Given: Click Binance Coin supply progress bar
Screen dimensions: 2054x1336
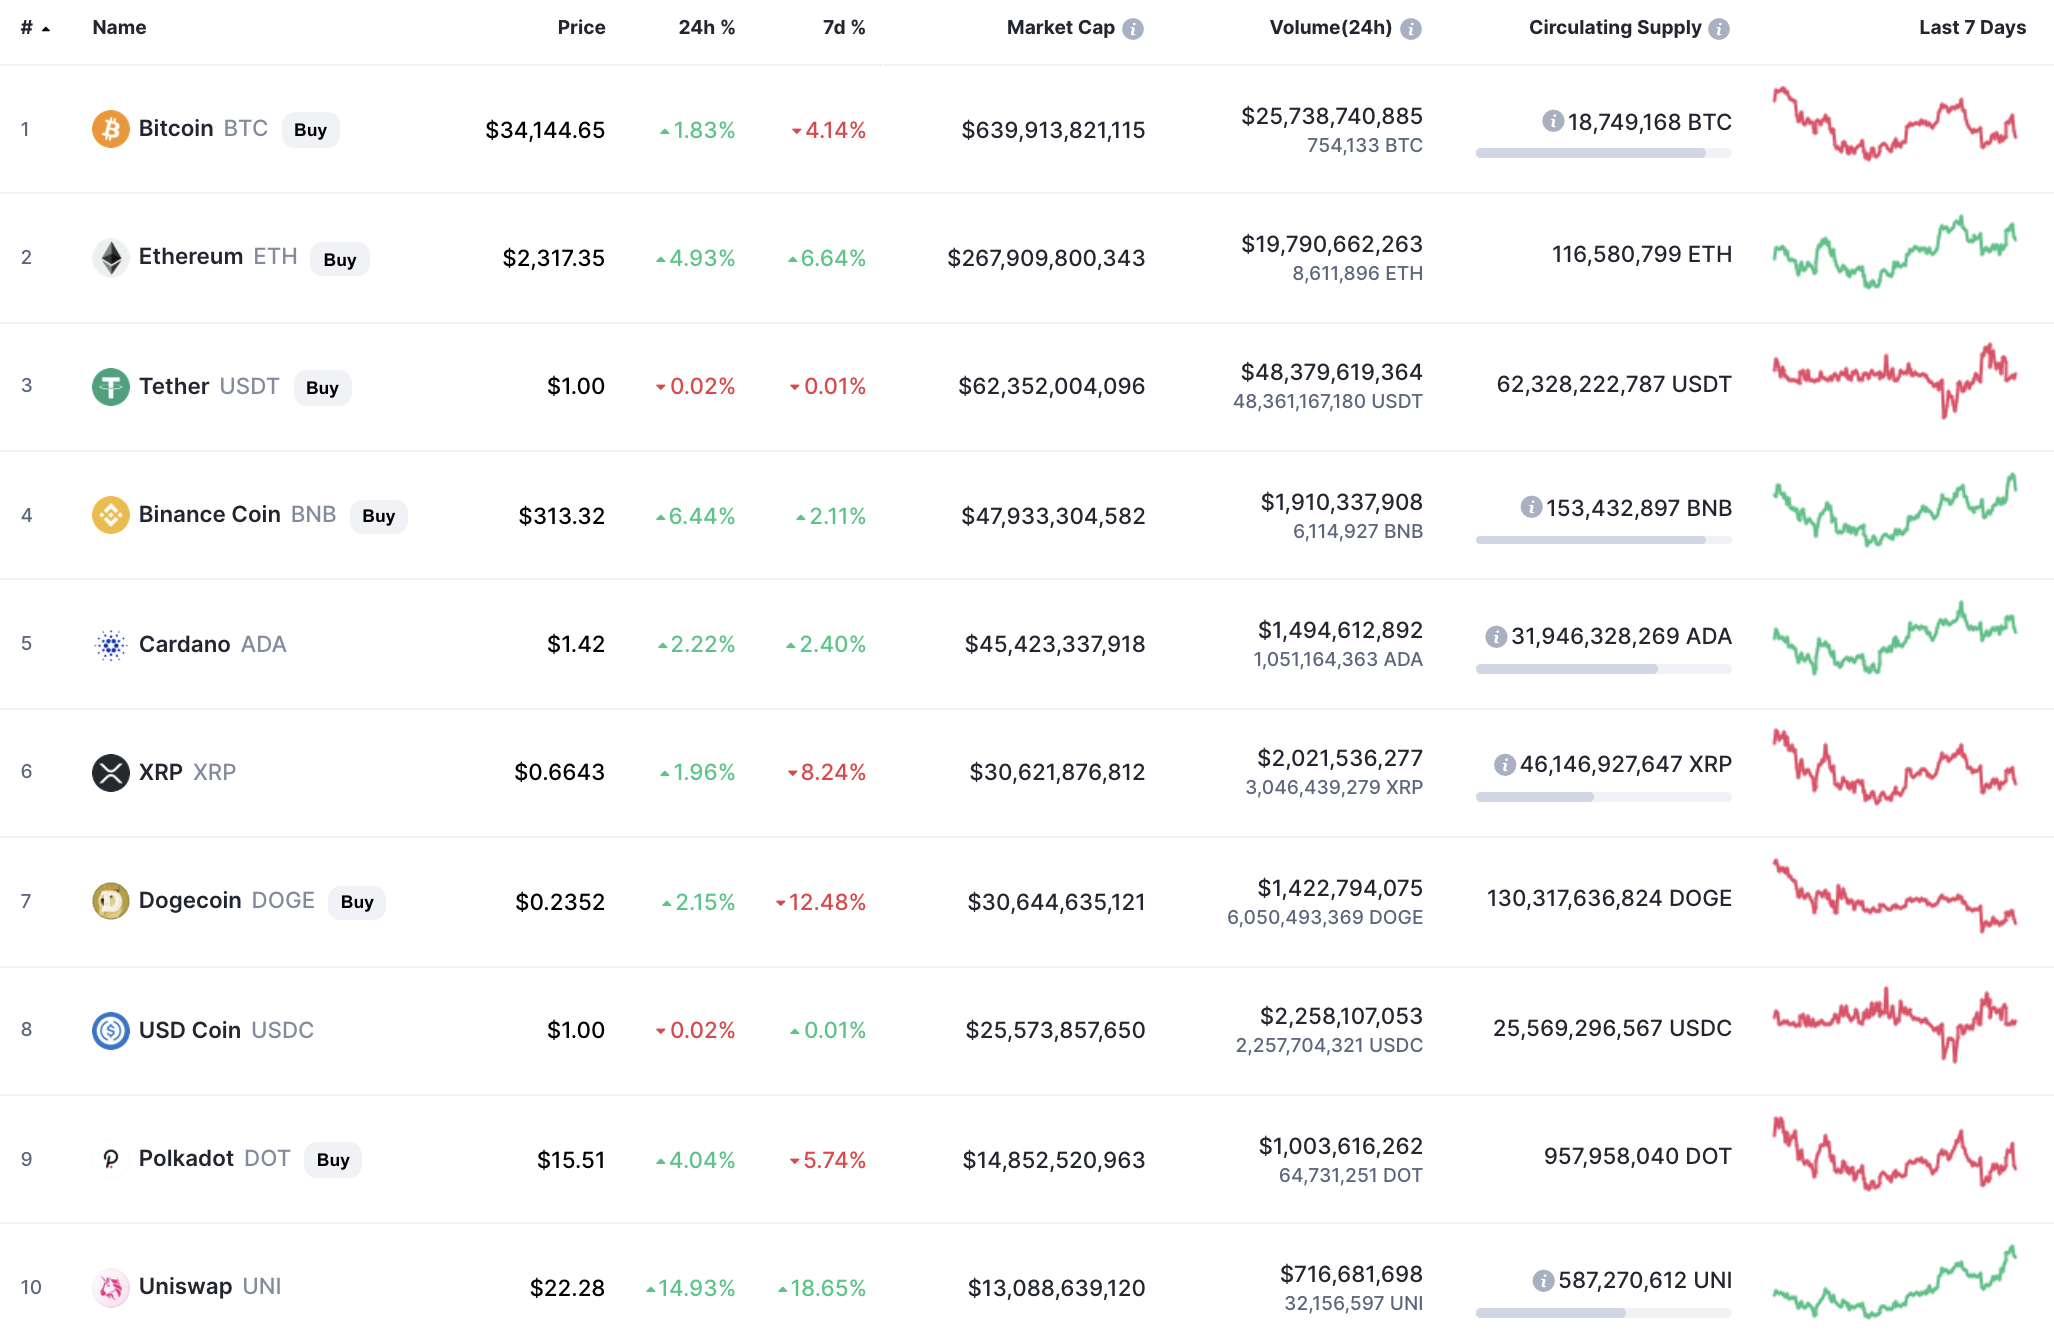Looking at the screenshot, I should (1603, 540).
